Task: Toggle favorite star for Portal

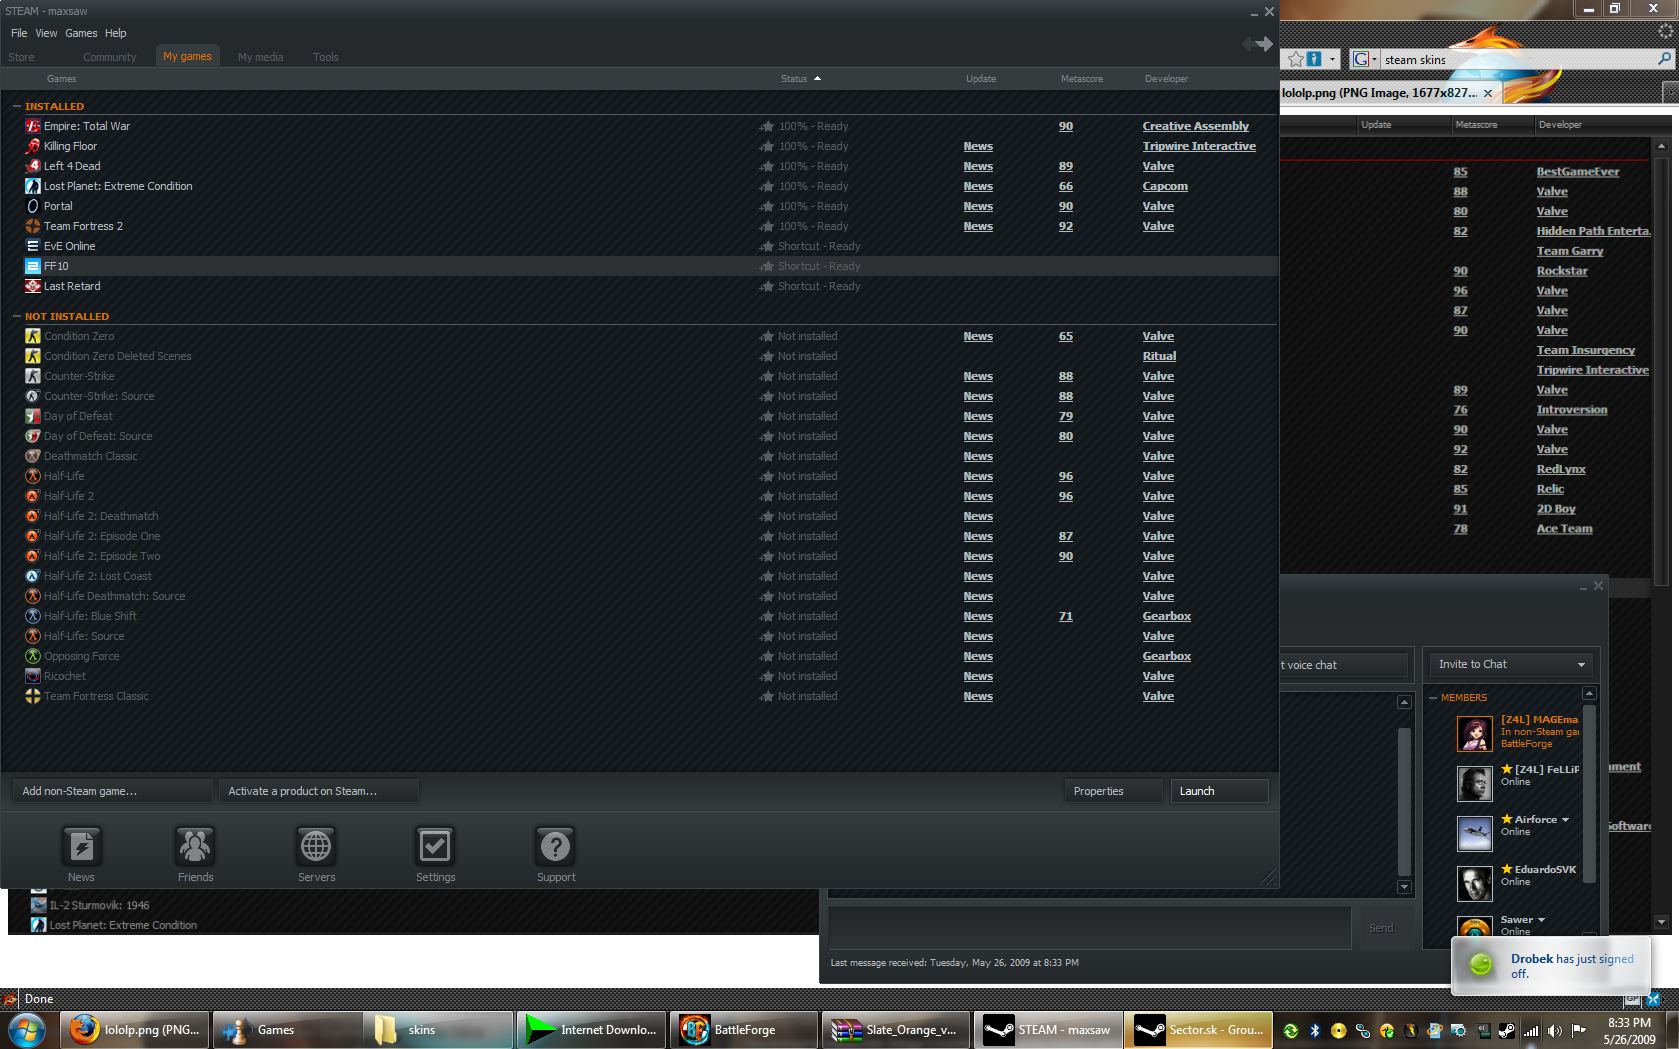Action: click(x=767, y=206)
